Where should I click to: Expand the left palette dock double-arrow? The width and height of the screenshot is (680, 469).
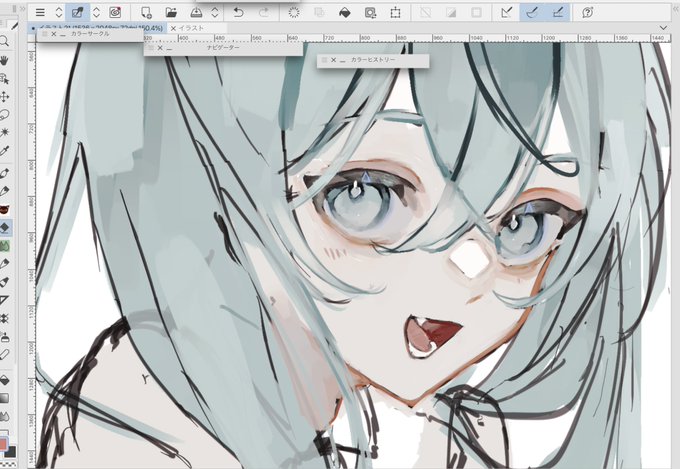click(22, 9)
